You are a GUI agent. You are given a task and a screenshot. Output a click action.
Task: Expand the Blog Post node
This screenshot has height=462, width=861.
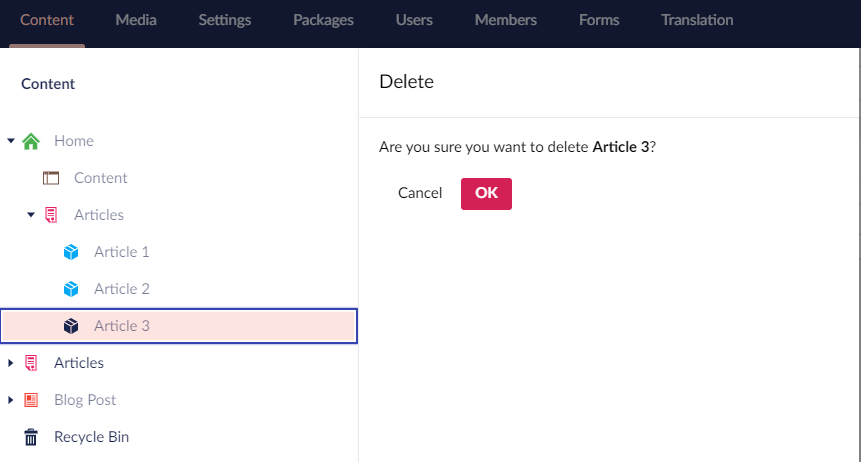[10, 400]
